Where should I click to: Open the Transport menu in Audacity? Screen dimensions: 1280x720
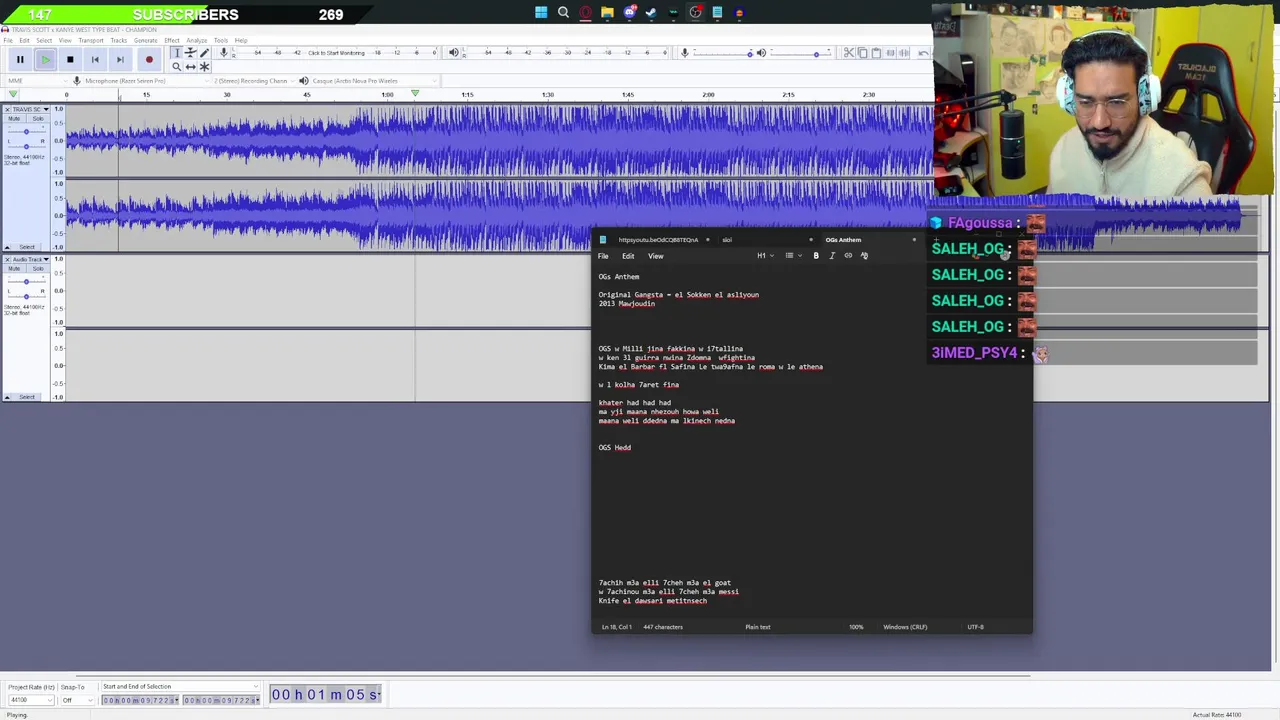click(91, 40)
